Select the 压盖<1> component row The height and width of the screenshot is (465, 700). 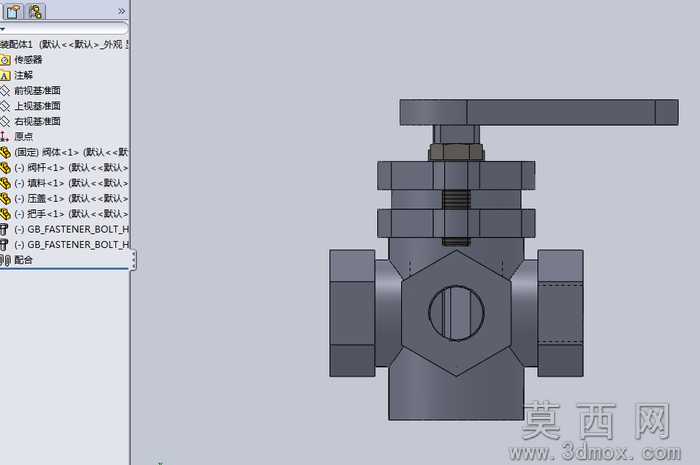tap(64, 199)
